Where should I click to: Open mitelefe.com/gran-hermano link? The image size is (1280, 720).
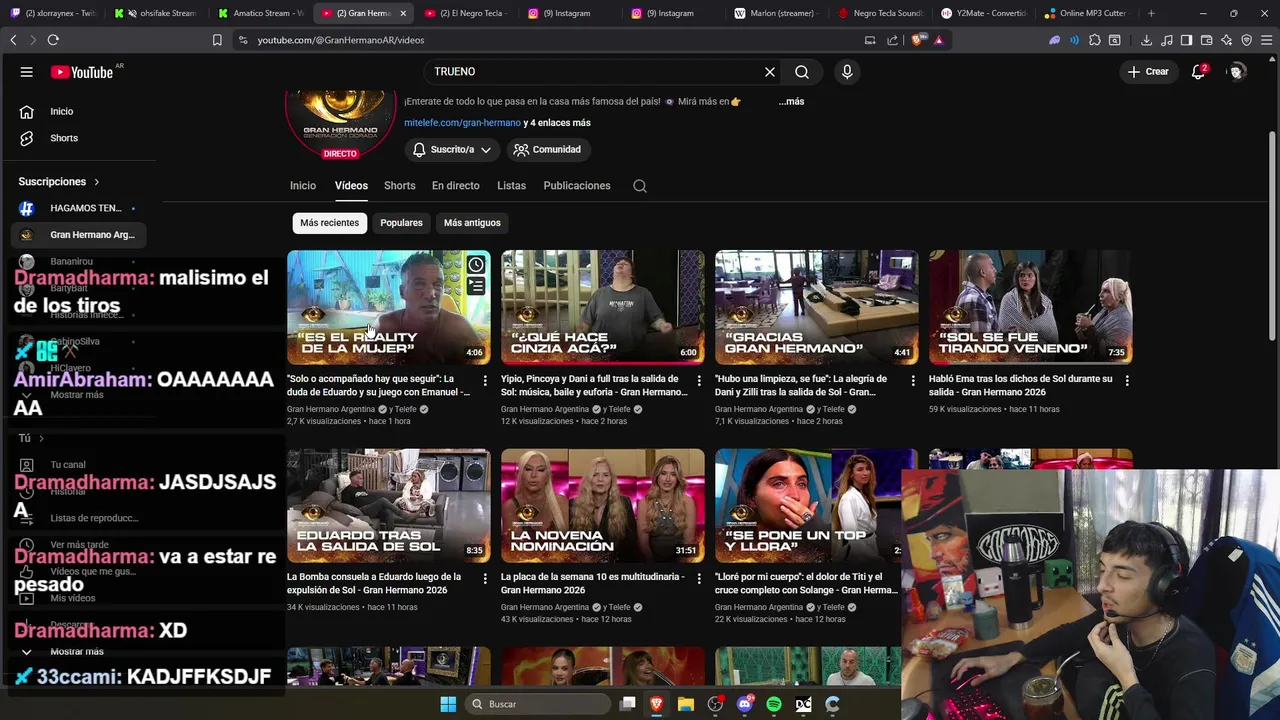tap(462, 123)
